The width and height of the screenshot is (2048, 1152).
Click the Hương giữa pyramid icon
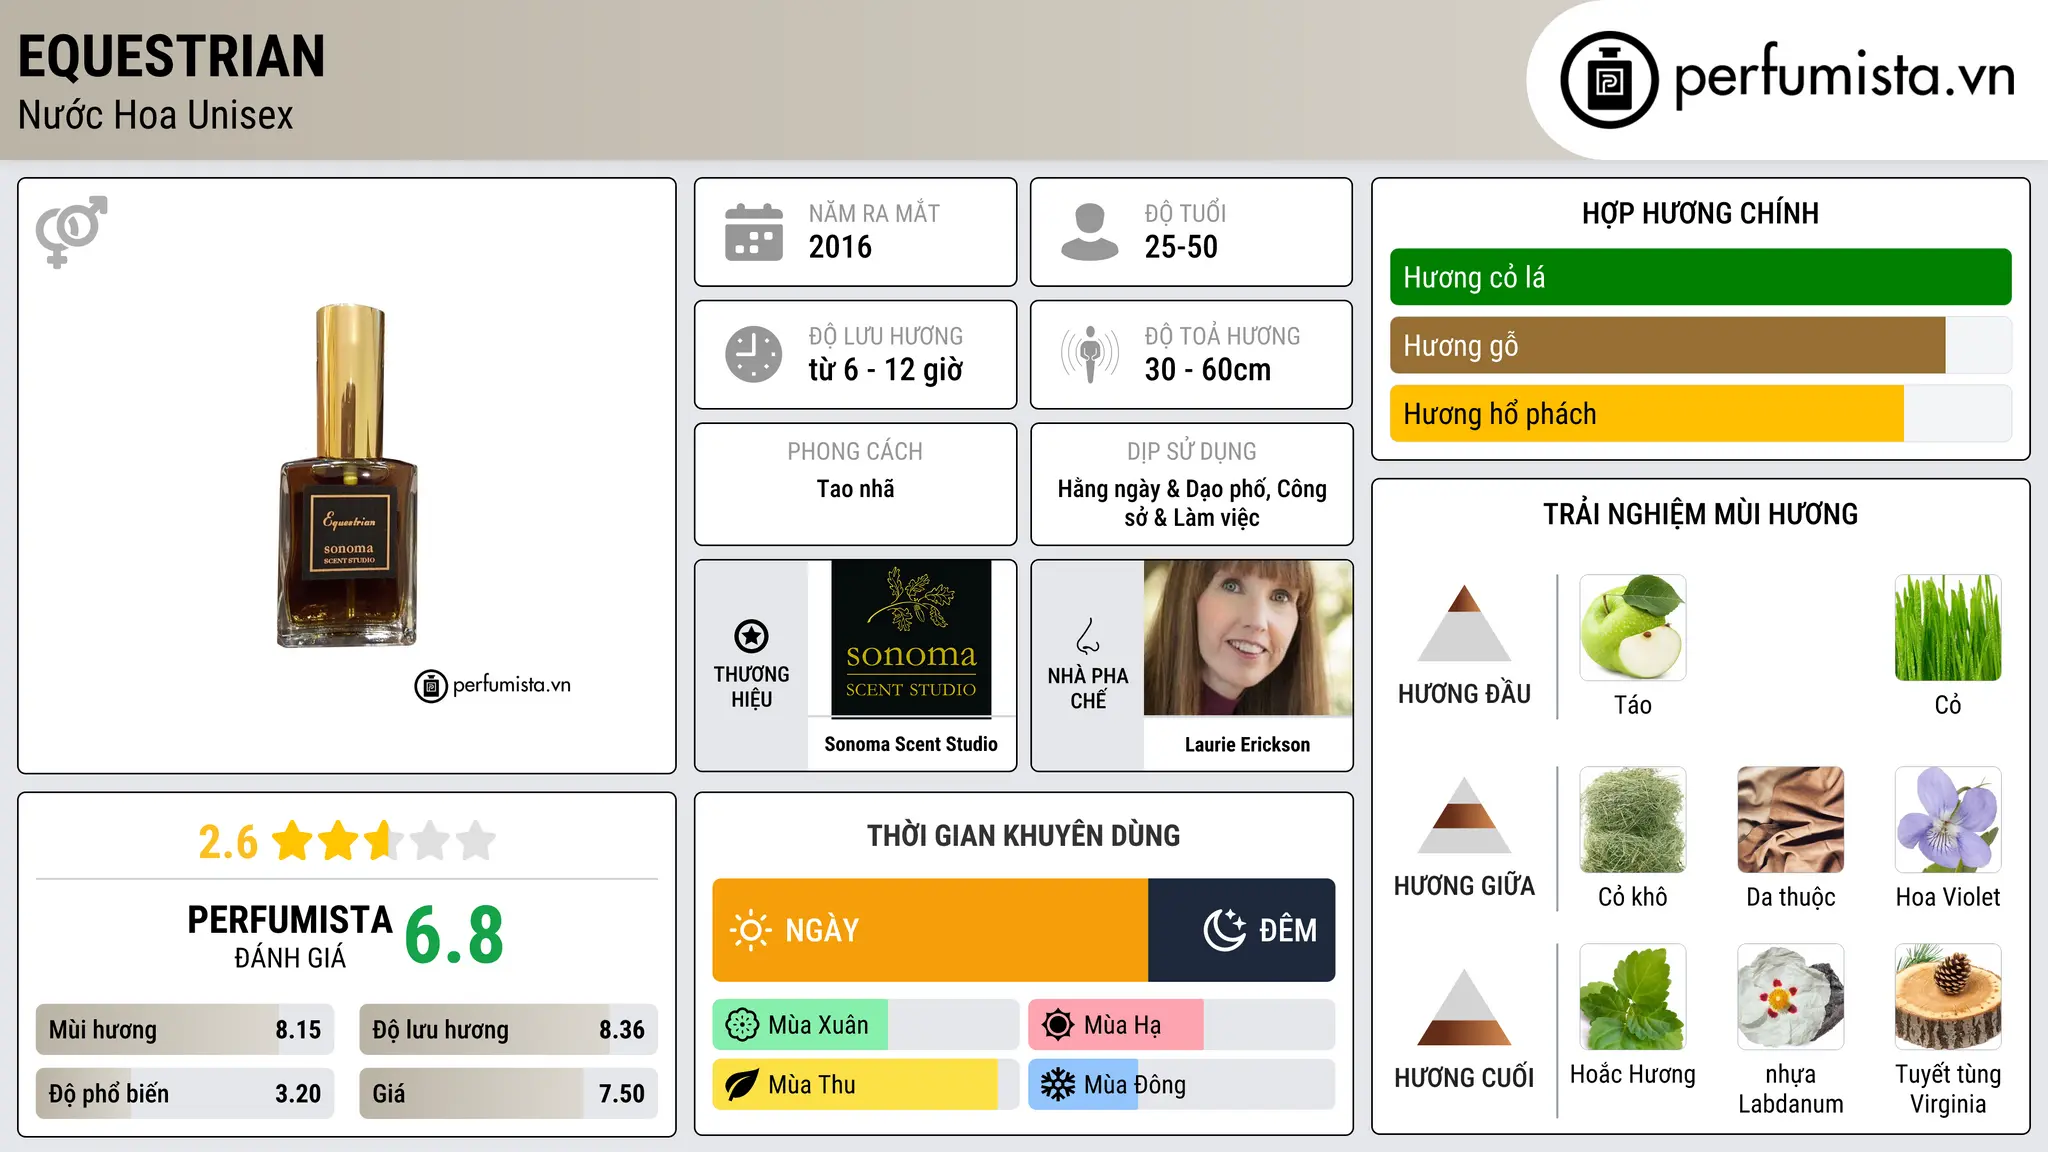click(x=1464, y=815)
